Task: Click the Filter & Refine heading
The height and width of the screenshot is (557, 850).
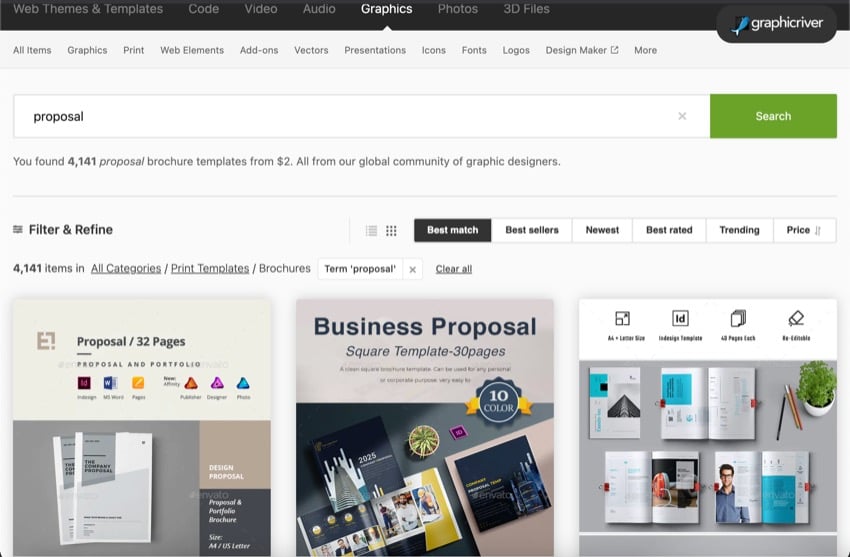Action: 70,230
